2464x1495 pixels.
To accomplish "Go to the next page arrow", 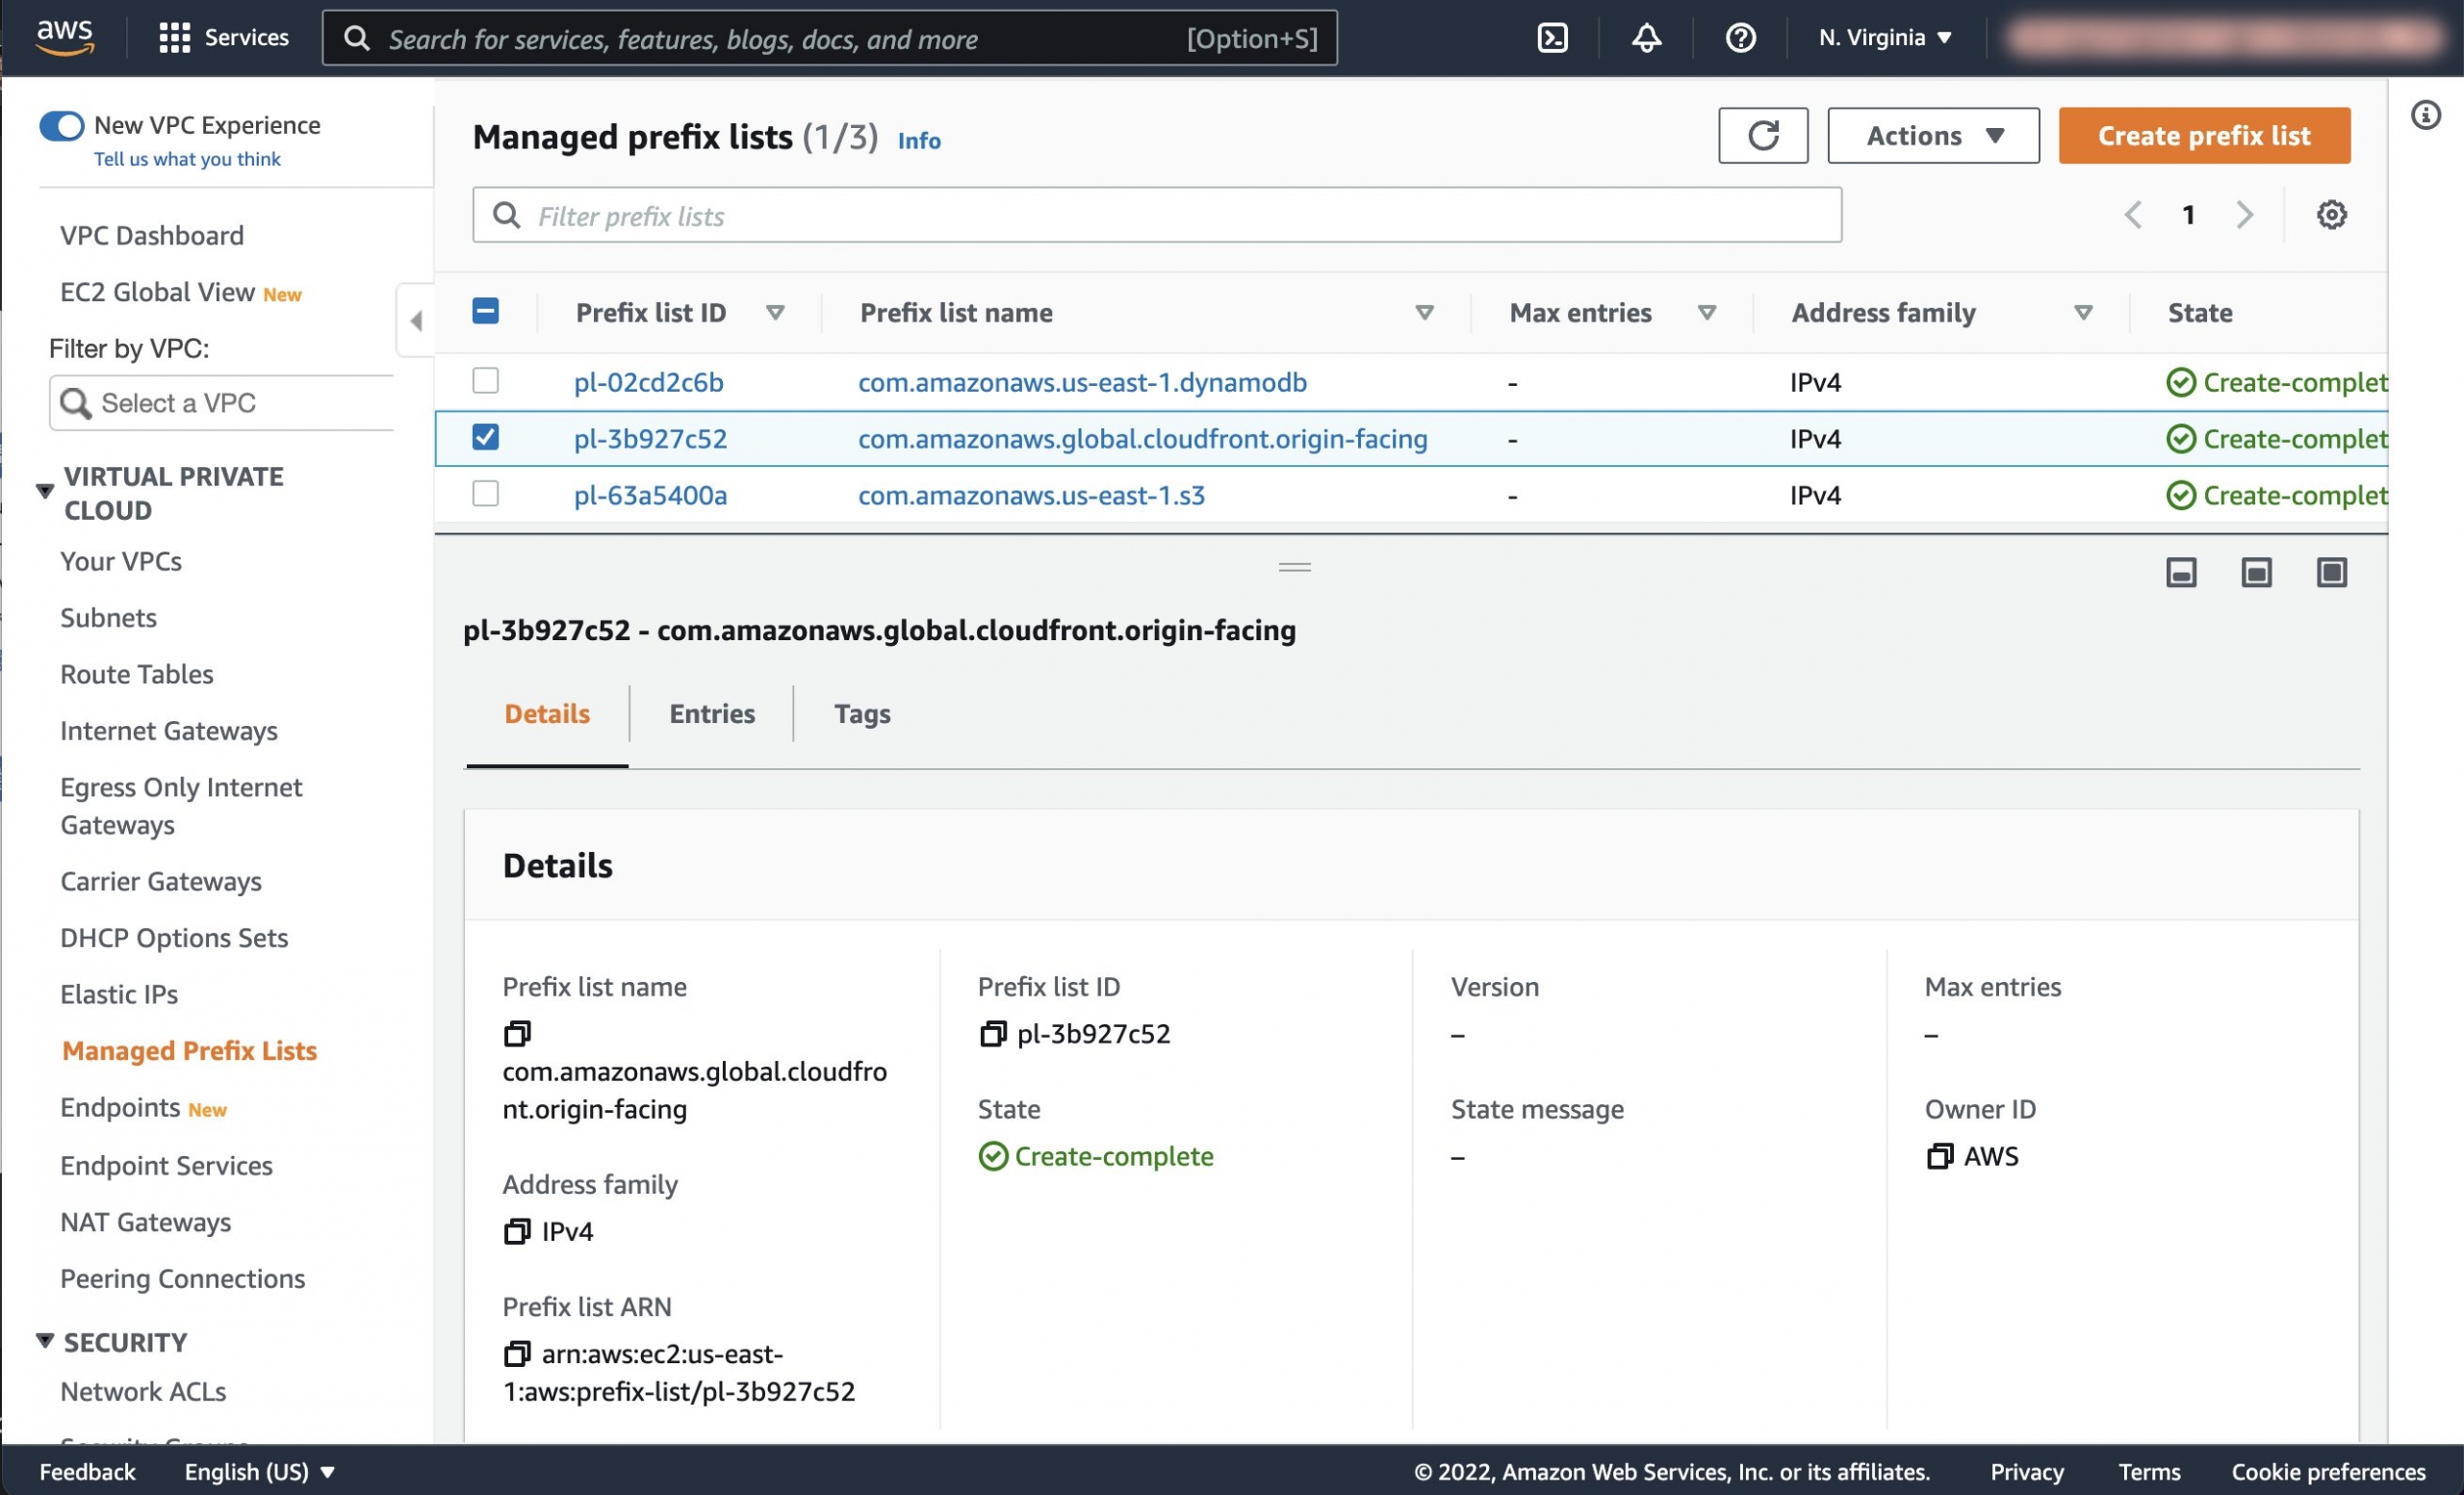I will 2245,215.
